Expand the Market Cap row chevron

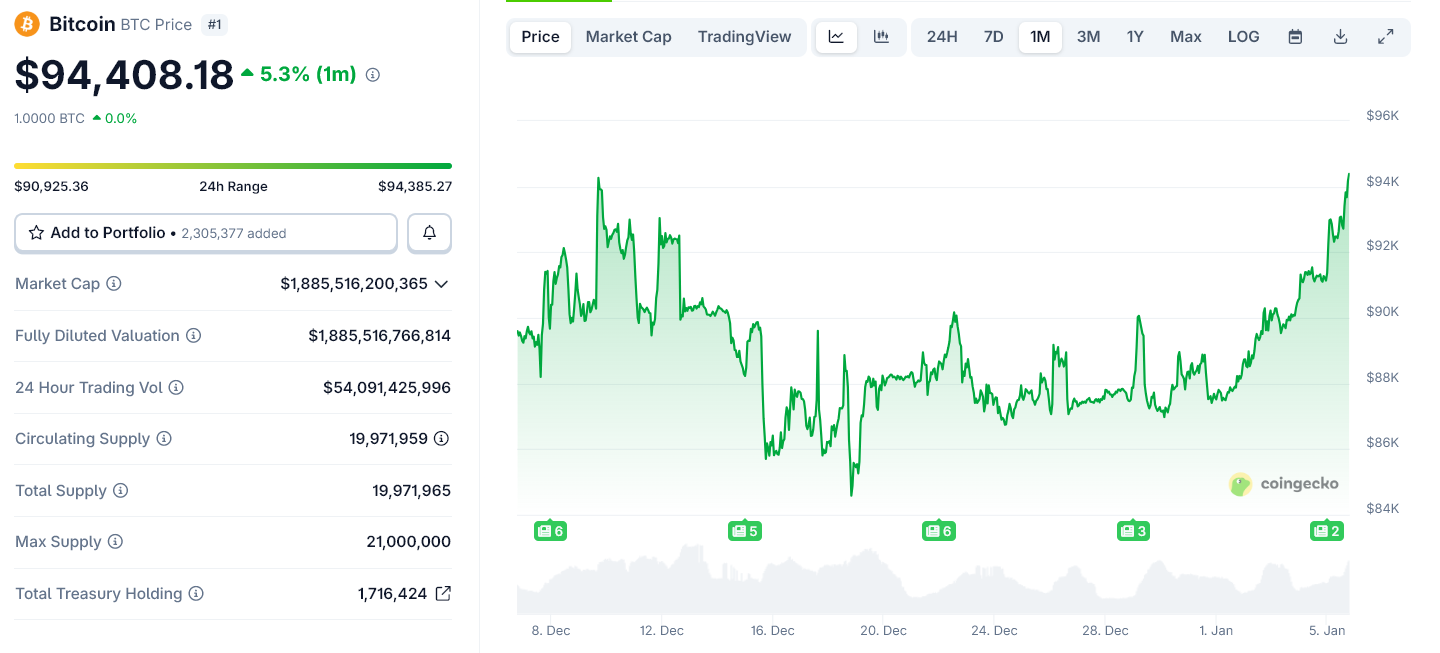click(x=440, y=284)
